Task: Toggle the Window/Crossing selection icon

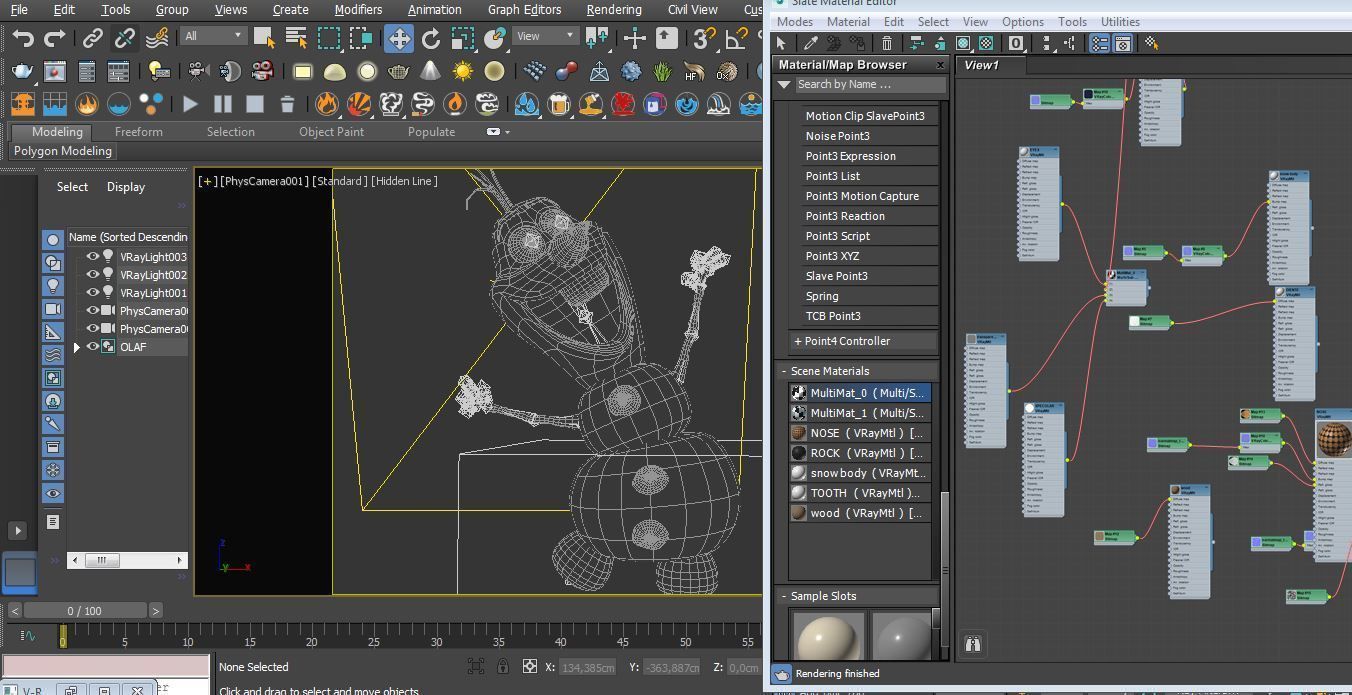Action: (x=361, y=39)
